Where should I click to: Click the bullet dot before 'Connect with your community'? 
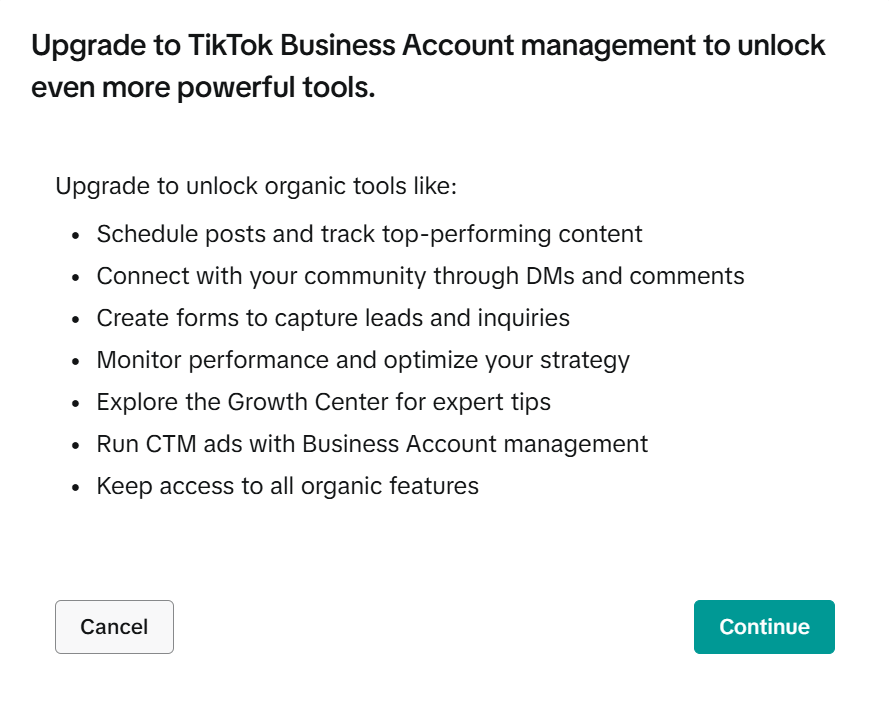76,278
